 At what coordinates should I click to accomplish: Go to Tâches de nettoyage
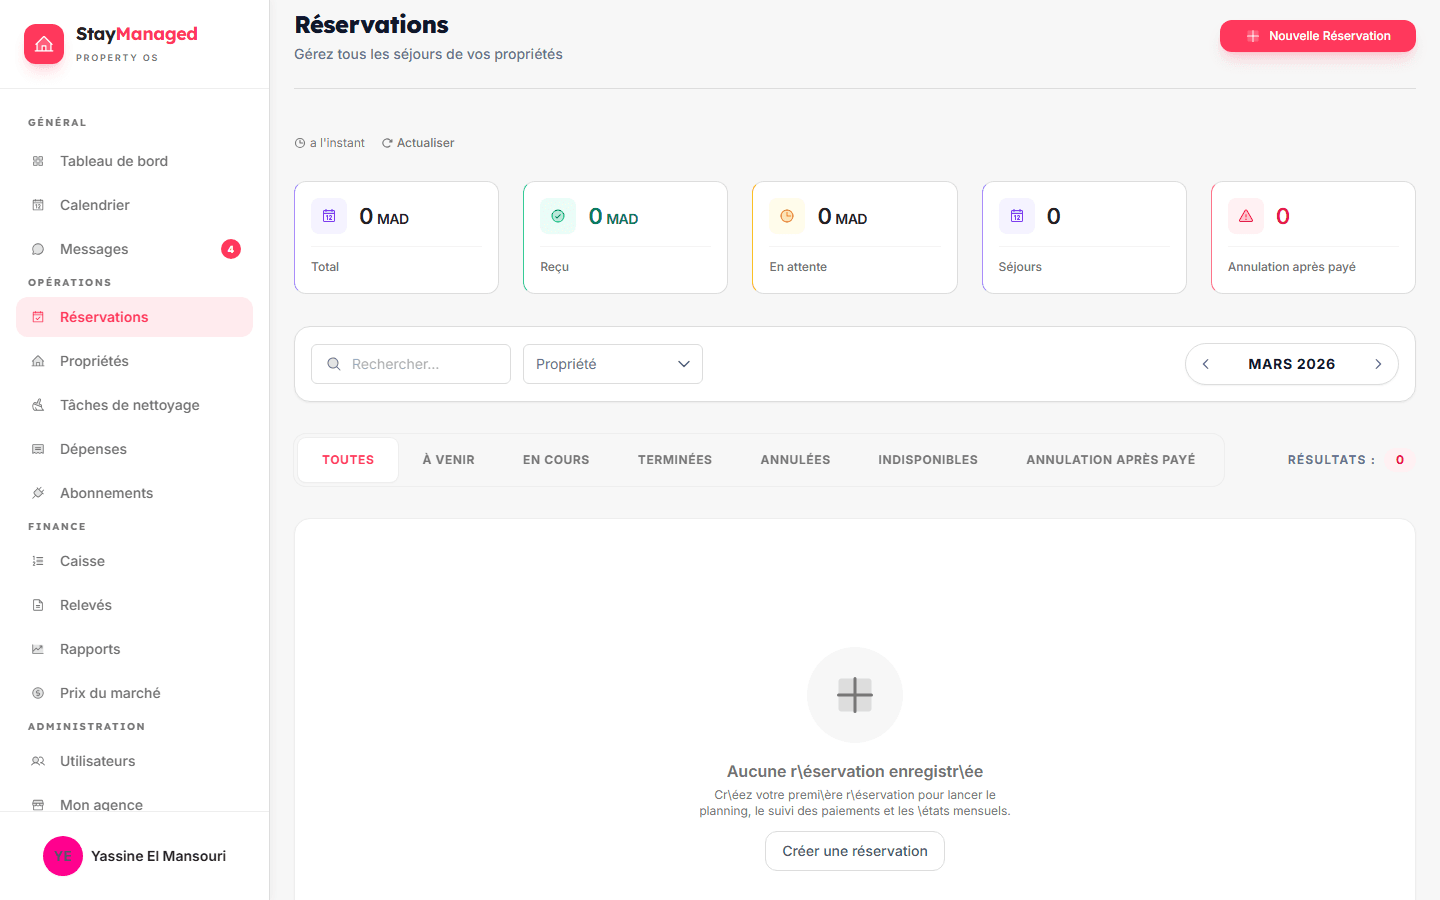129,405
